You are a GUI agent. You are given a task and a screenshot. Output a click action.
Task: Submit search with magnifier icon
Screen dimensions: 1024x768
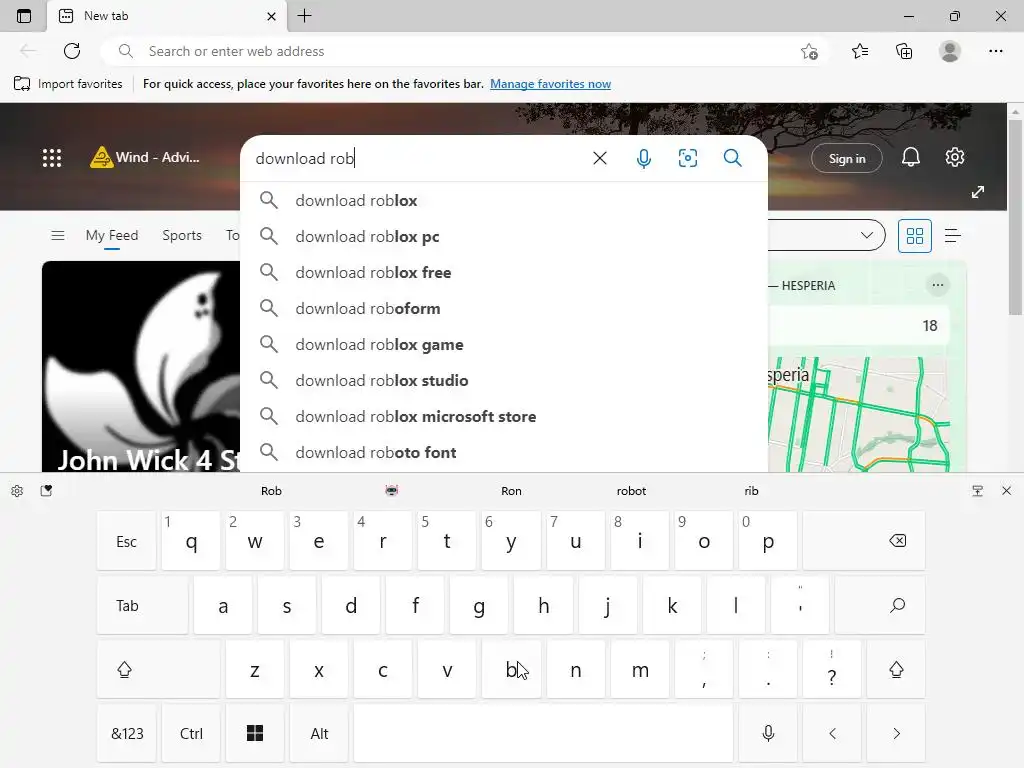pos(733,158)
